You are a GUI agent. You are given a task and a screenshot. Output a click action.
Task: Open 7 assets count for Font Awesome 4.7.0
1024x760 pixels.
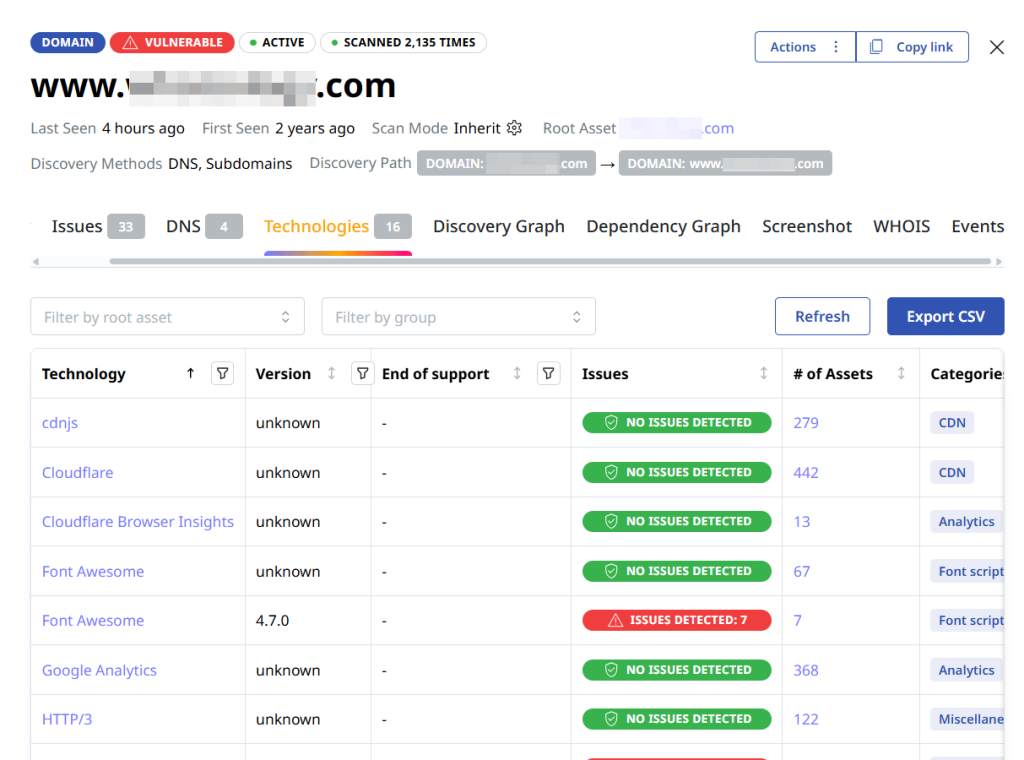[797, 620]
